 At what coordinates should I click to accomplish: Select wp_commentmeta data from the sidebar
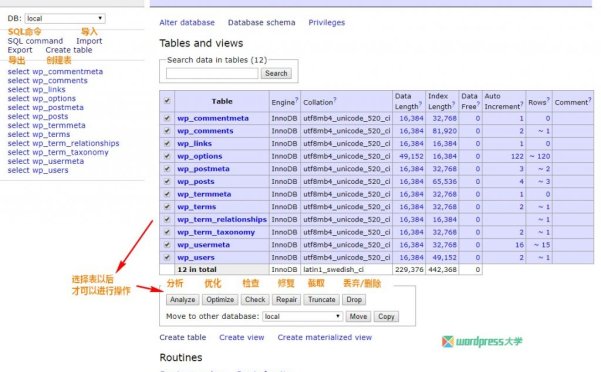click(18, 72)
